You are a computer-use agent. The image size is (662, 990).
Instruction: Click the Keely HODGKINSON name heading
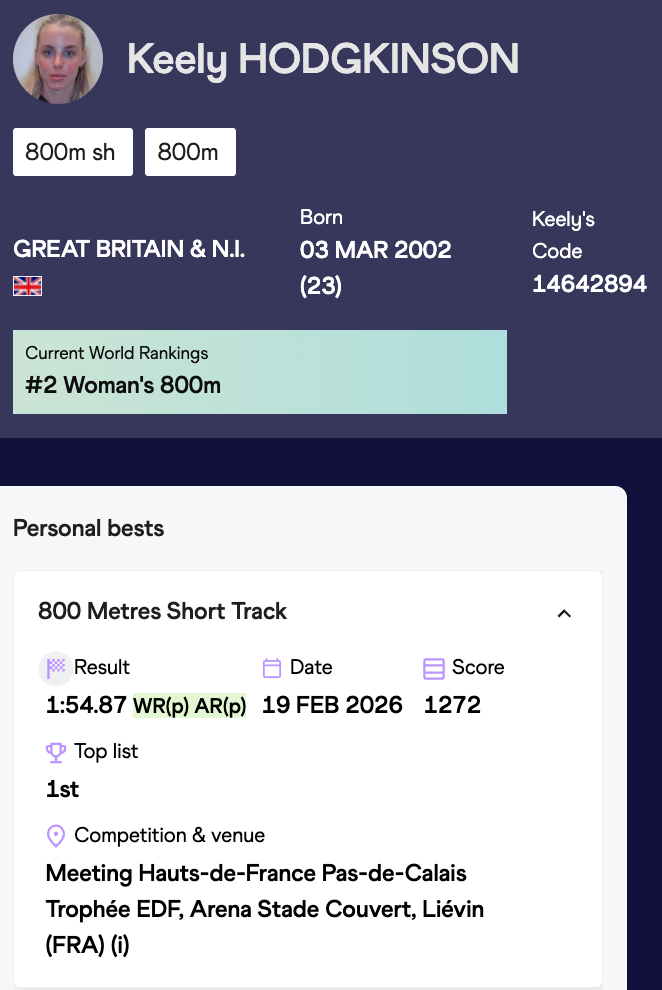(x=322, y=60)
